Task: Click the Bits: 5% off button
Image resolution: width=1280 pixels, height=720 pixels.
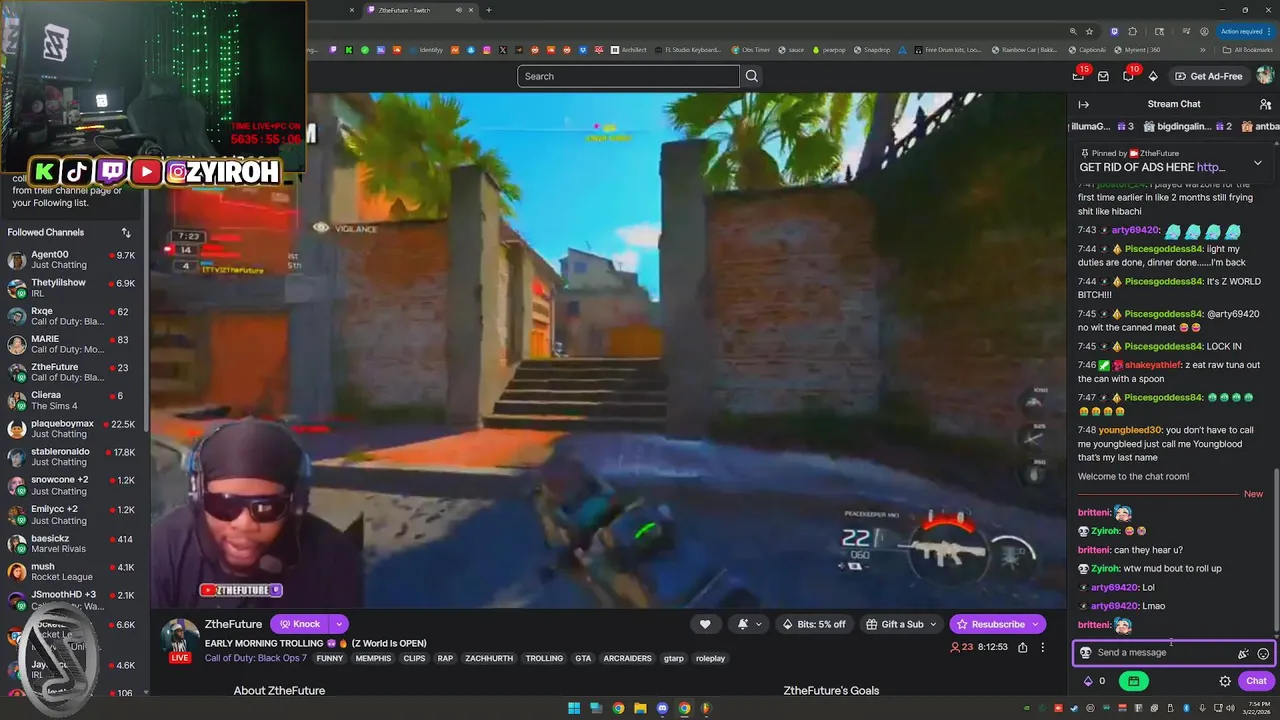Action: point(814,624)
